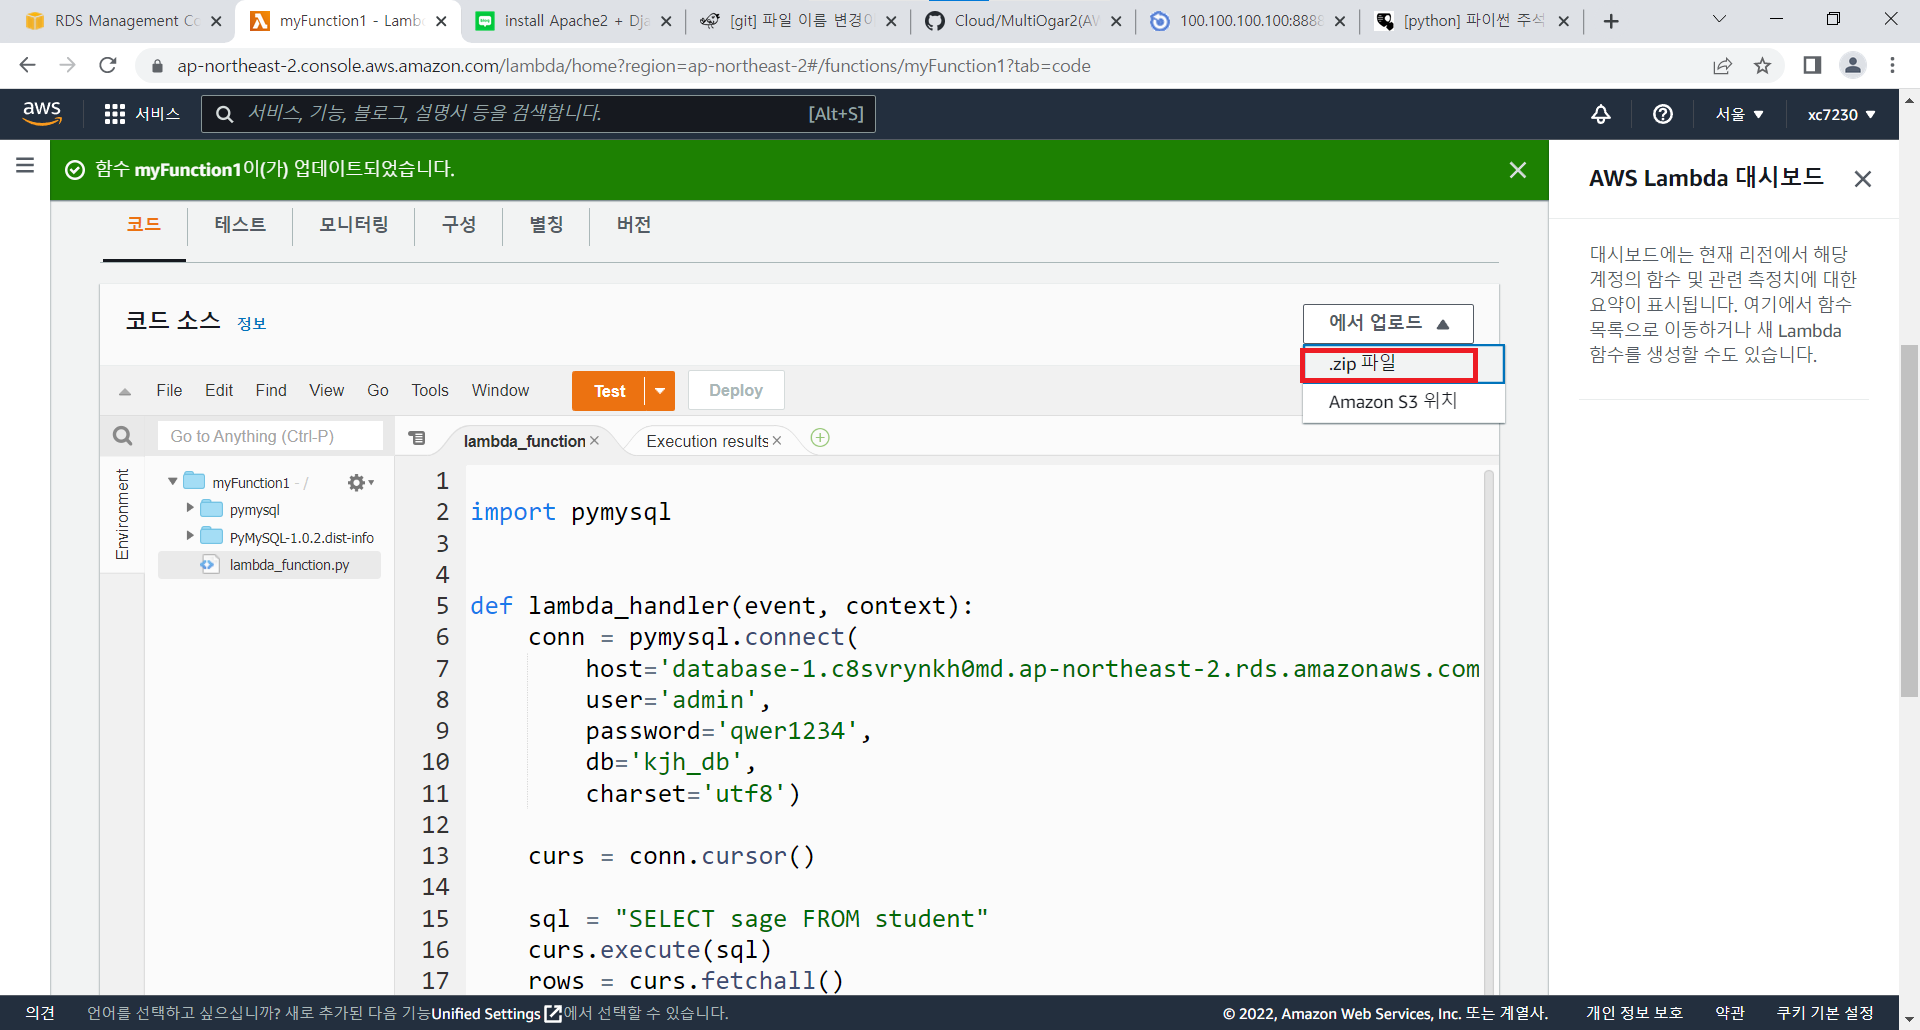1920x1030 pixels.
Task: Expand the PyMySQL-1.0.2.dist-info folder
Action: 190,537
